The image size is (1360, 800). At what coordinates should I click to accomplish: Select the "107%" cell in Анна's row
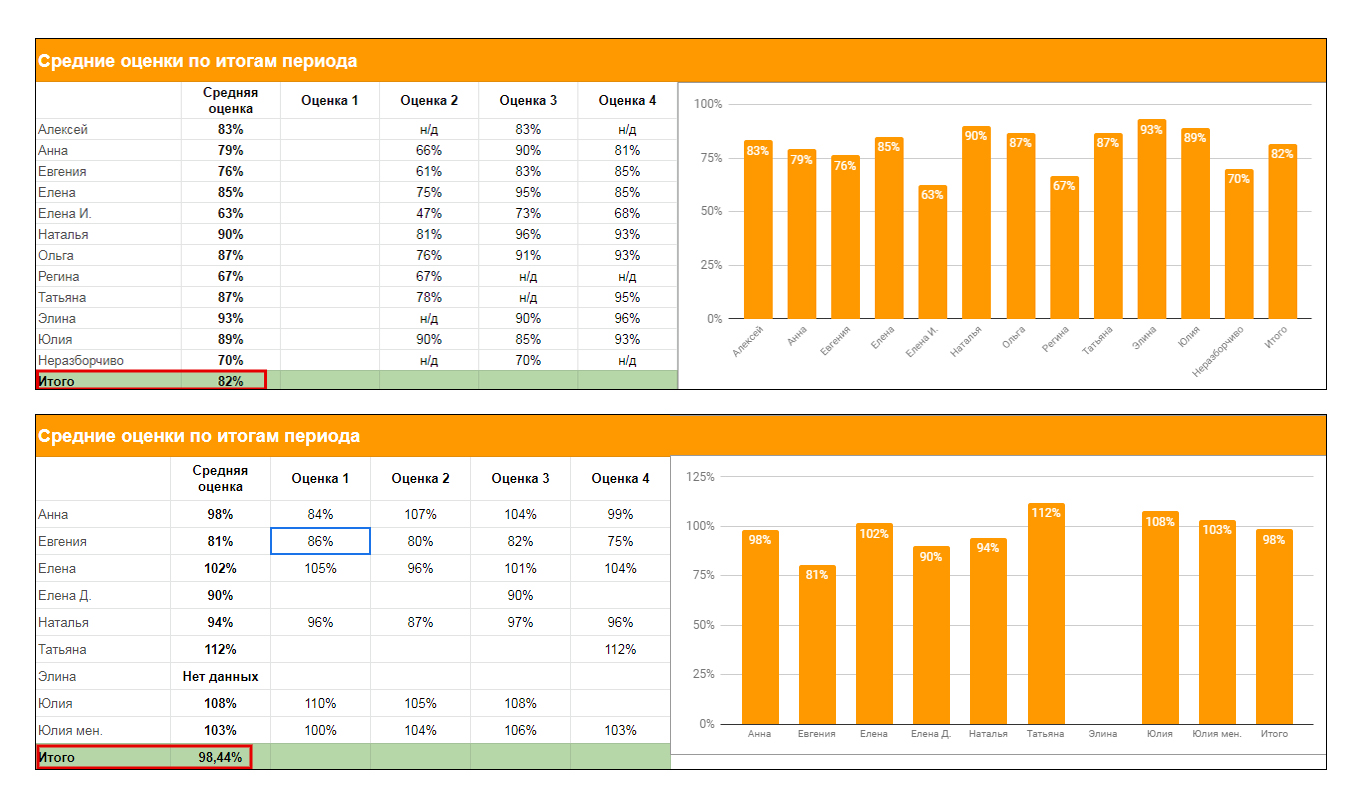pyautogui.click(x=420, y=514)
